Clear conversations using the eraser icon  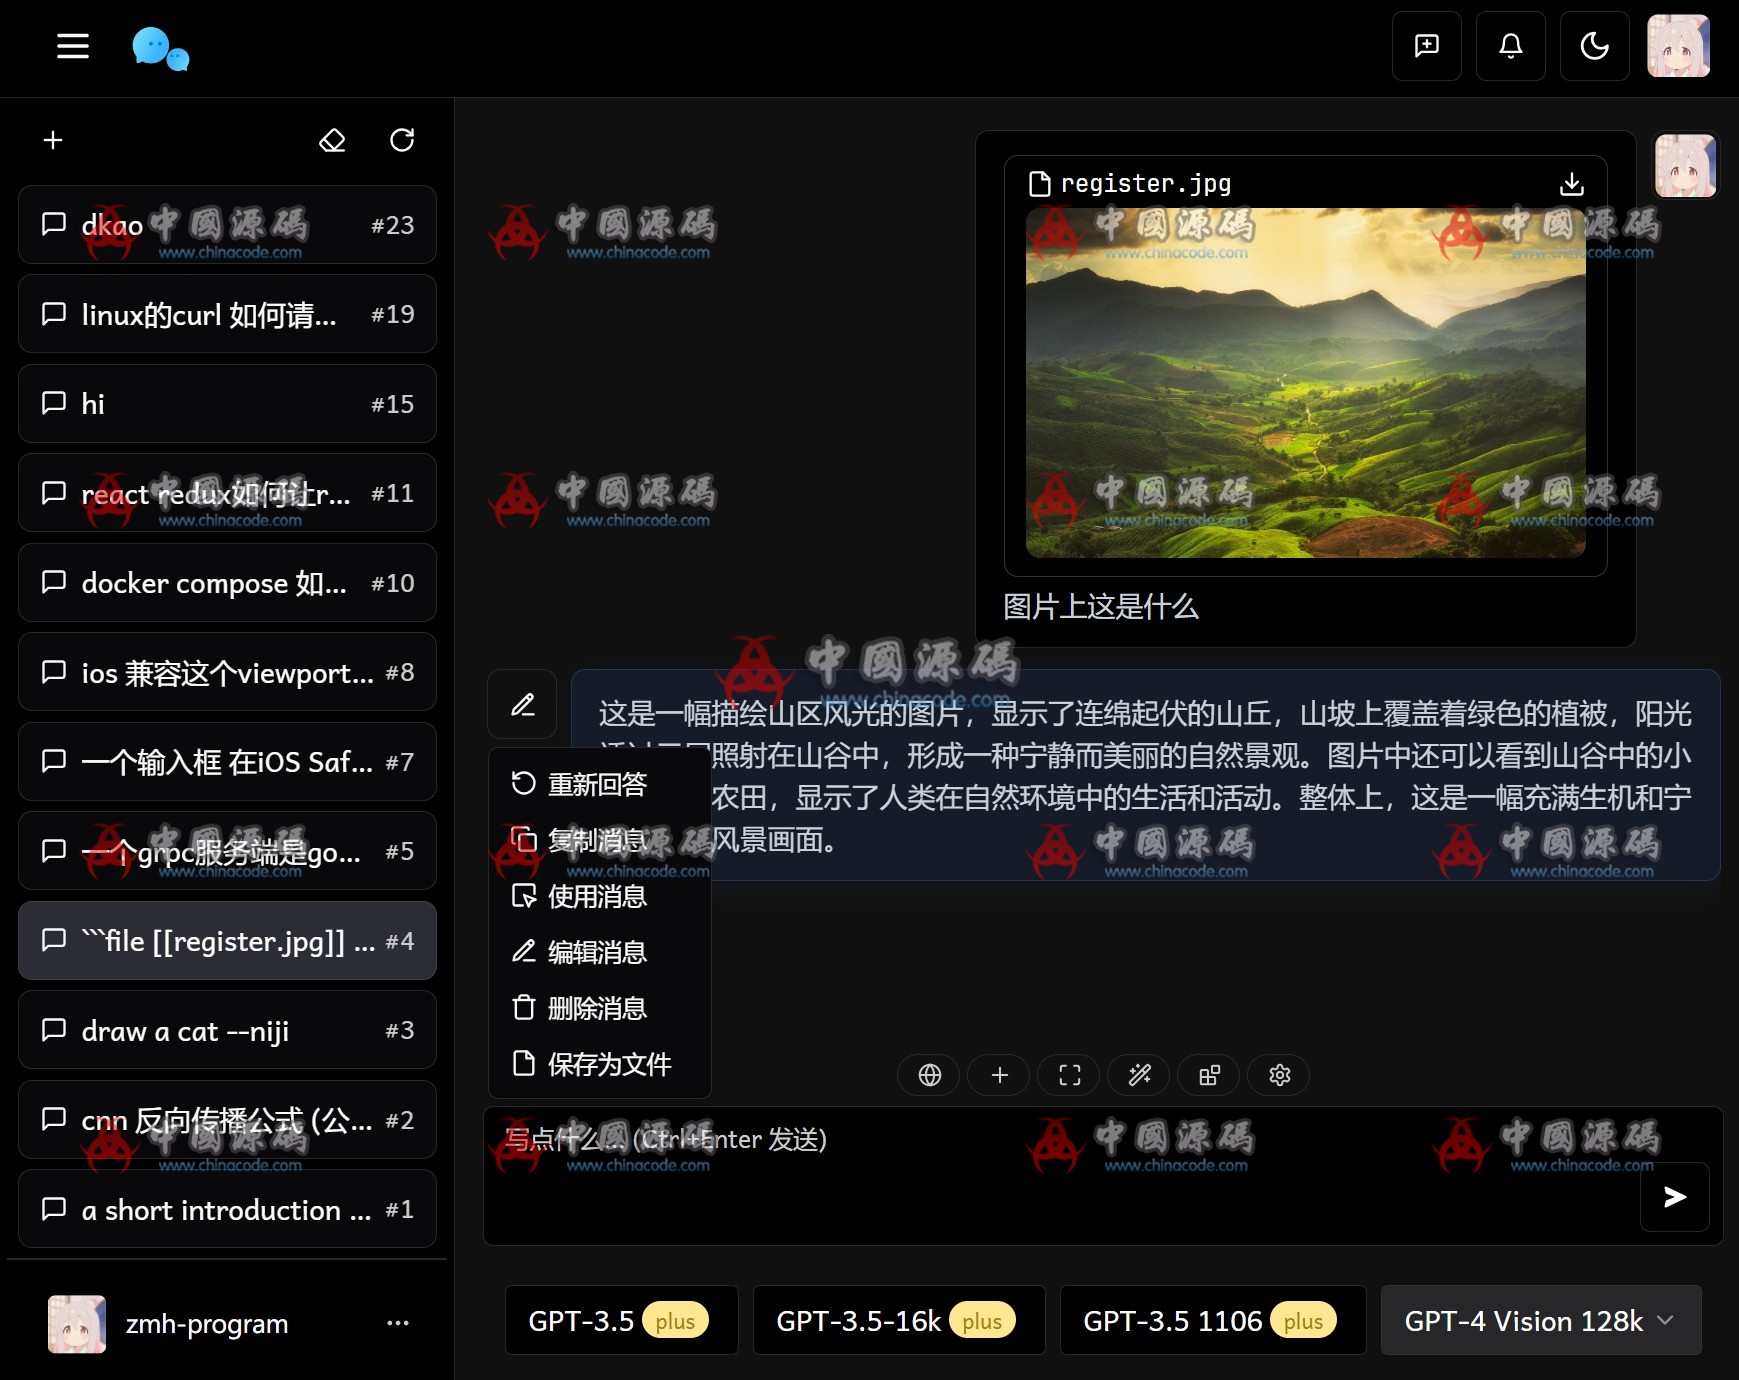tap(332, 140)
